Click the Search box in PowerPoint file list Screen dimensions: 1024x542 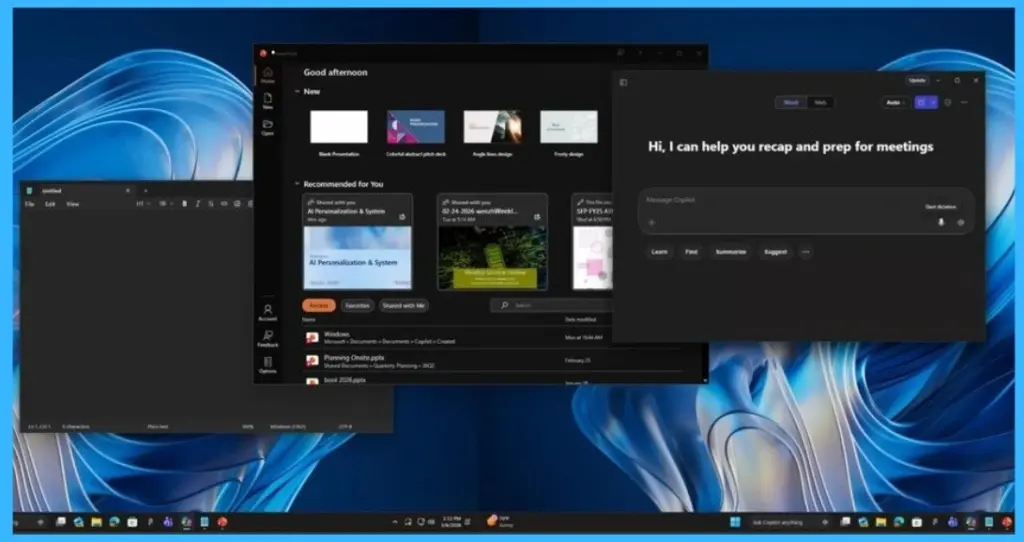(552, 306)
